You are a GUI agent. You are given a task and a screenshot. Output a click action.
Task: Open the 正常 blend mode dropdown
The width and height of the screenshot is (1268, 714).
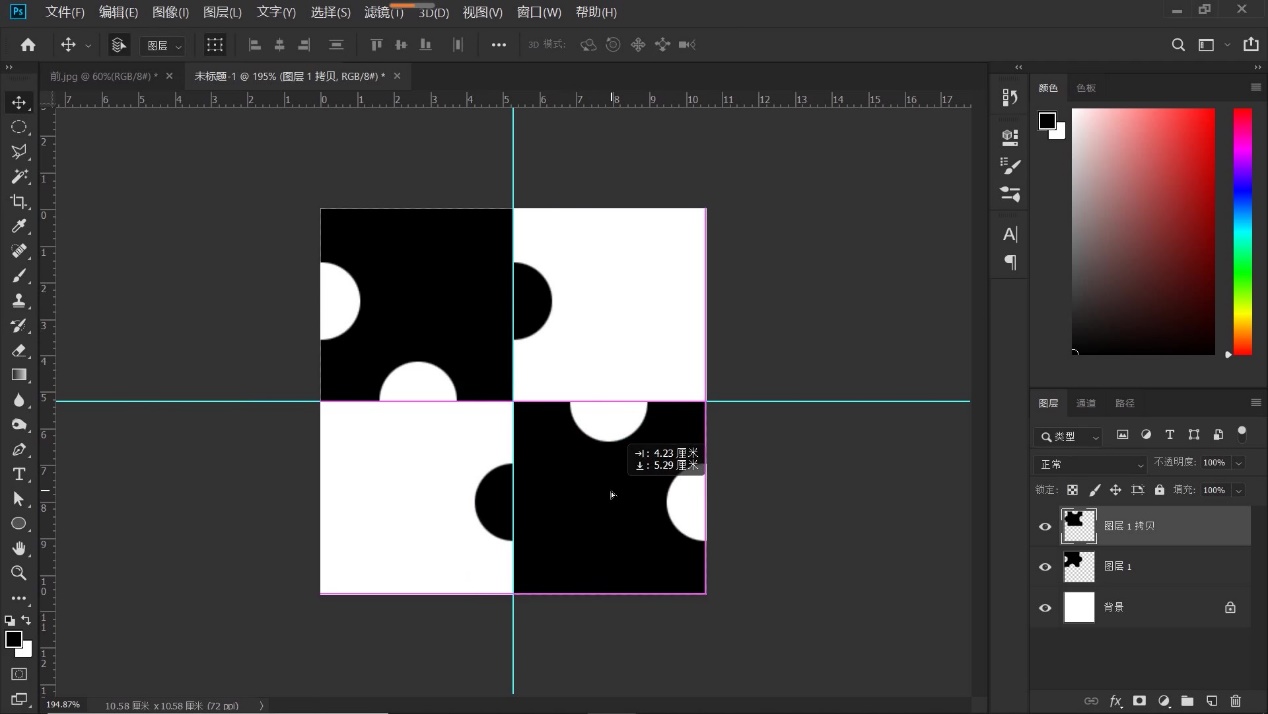click(x=1090, y=464)
